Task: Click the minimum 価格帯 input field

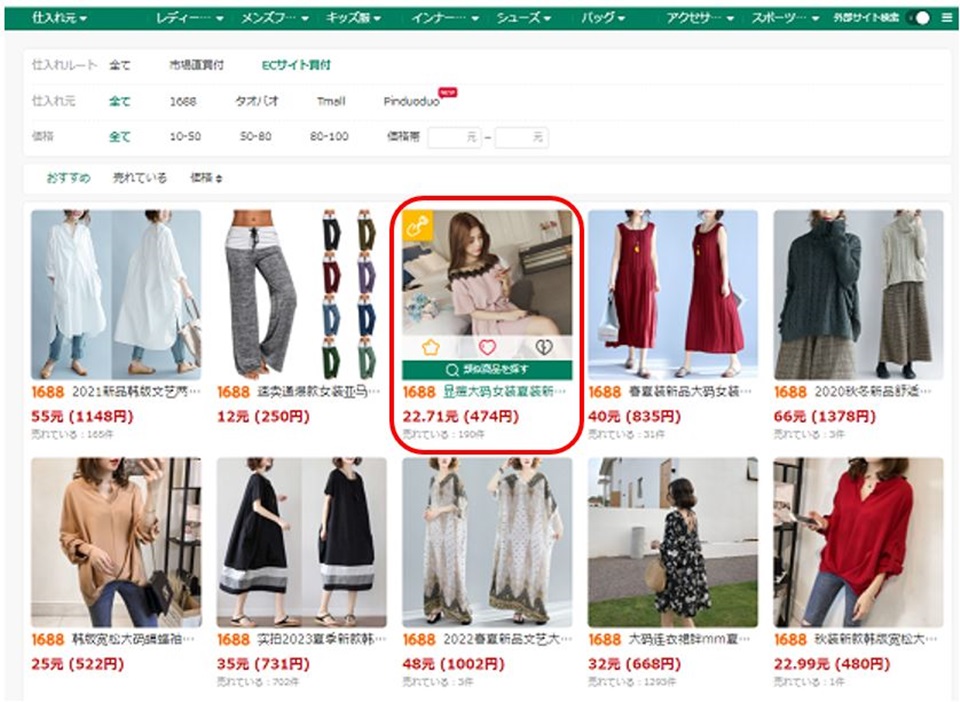Action: pyautogui.click(x=454, y=137)
